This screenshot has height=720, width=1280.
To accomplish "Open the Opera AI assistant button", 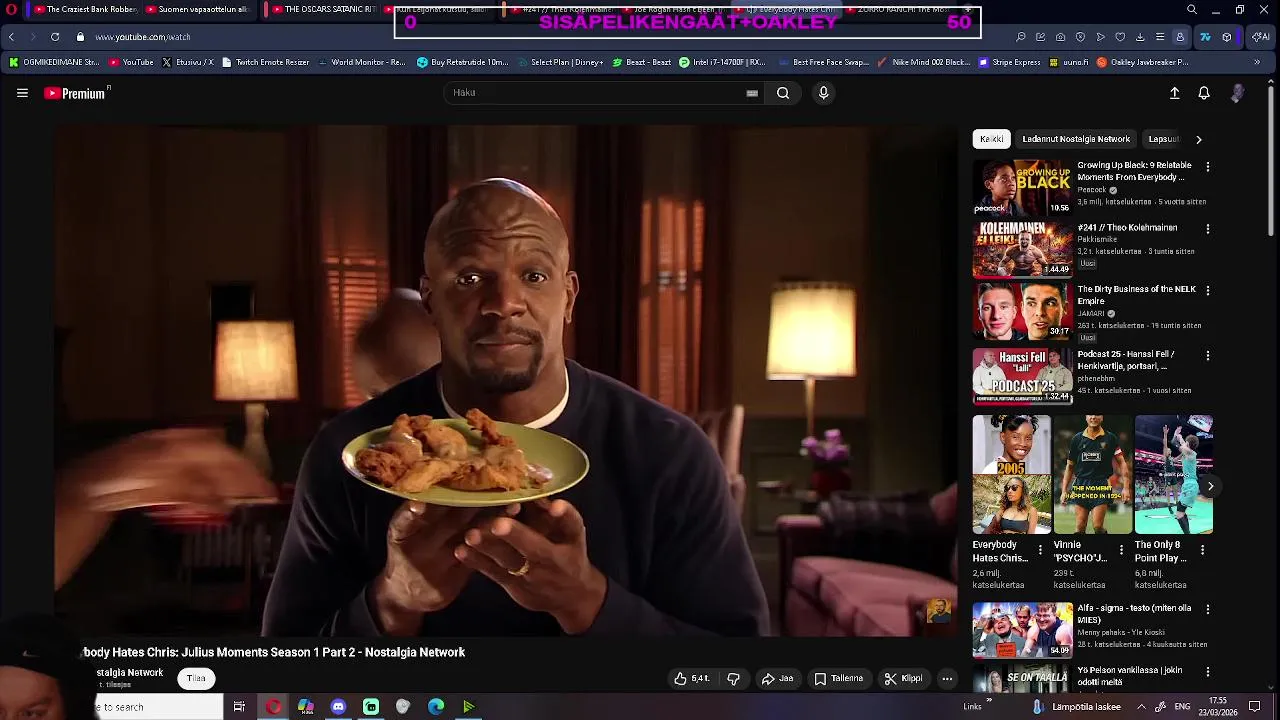I will 1261,37.
